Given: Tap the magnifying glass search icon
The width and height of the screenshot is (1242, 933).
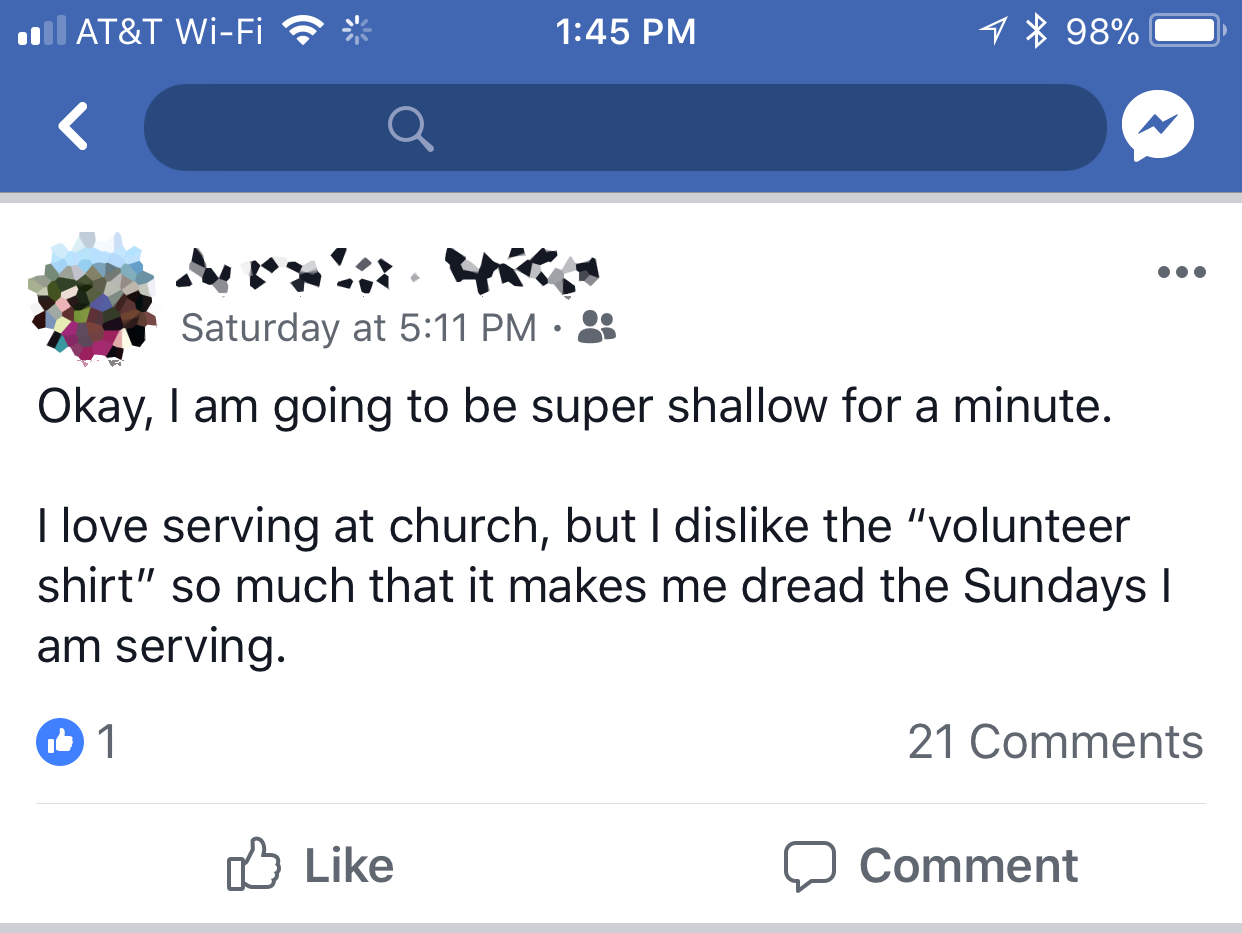Looking at the screenshot, I should 410,128.
